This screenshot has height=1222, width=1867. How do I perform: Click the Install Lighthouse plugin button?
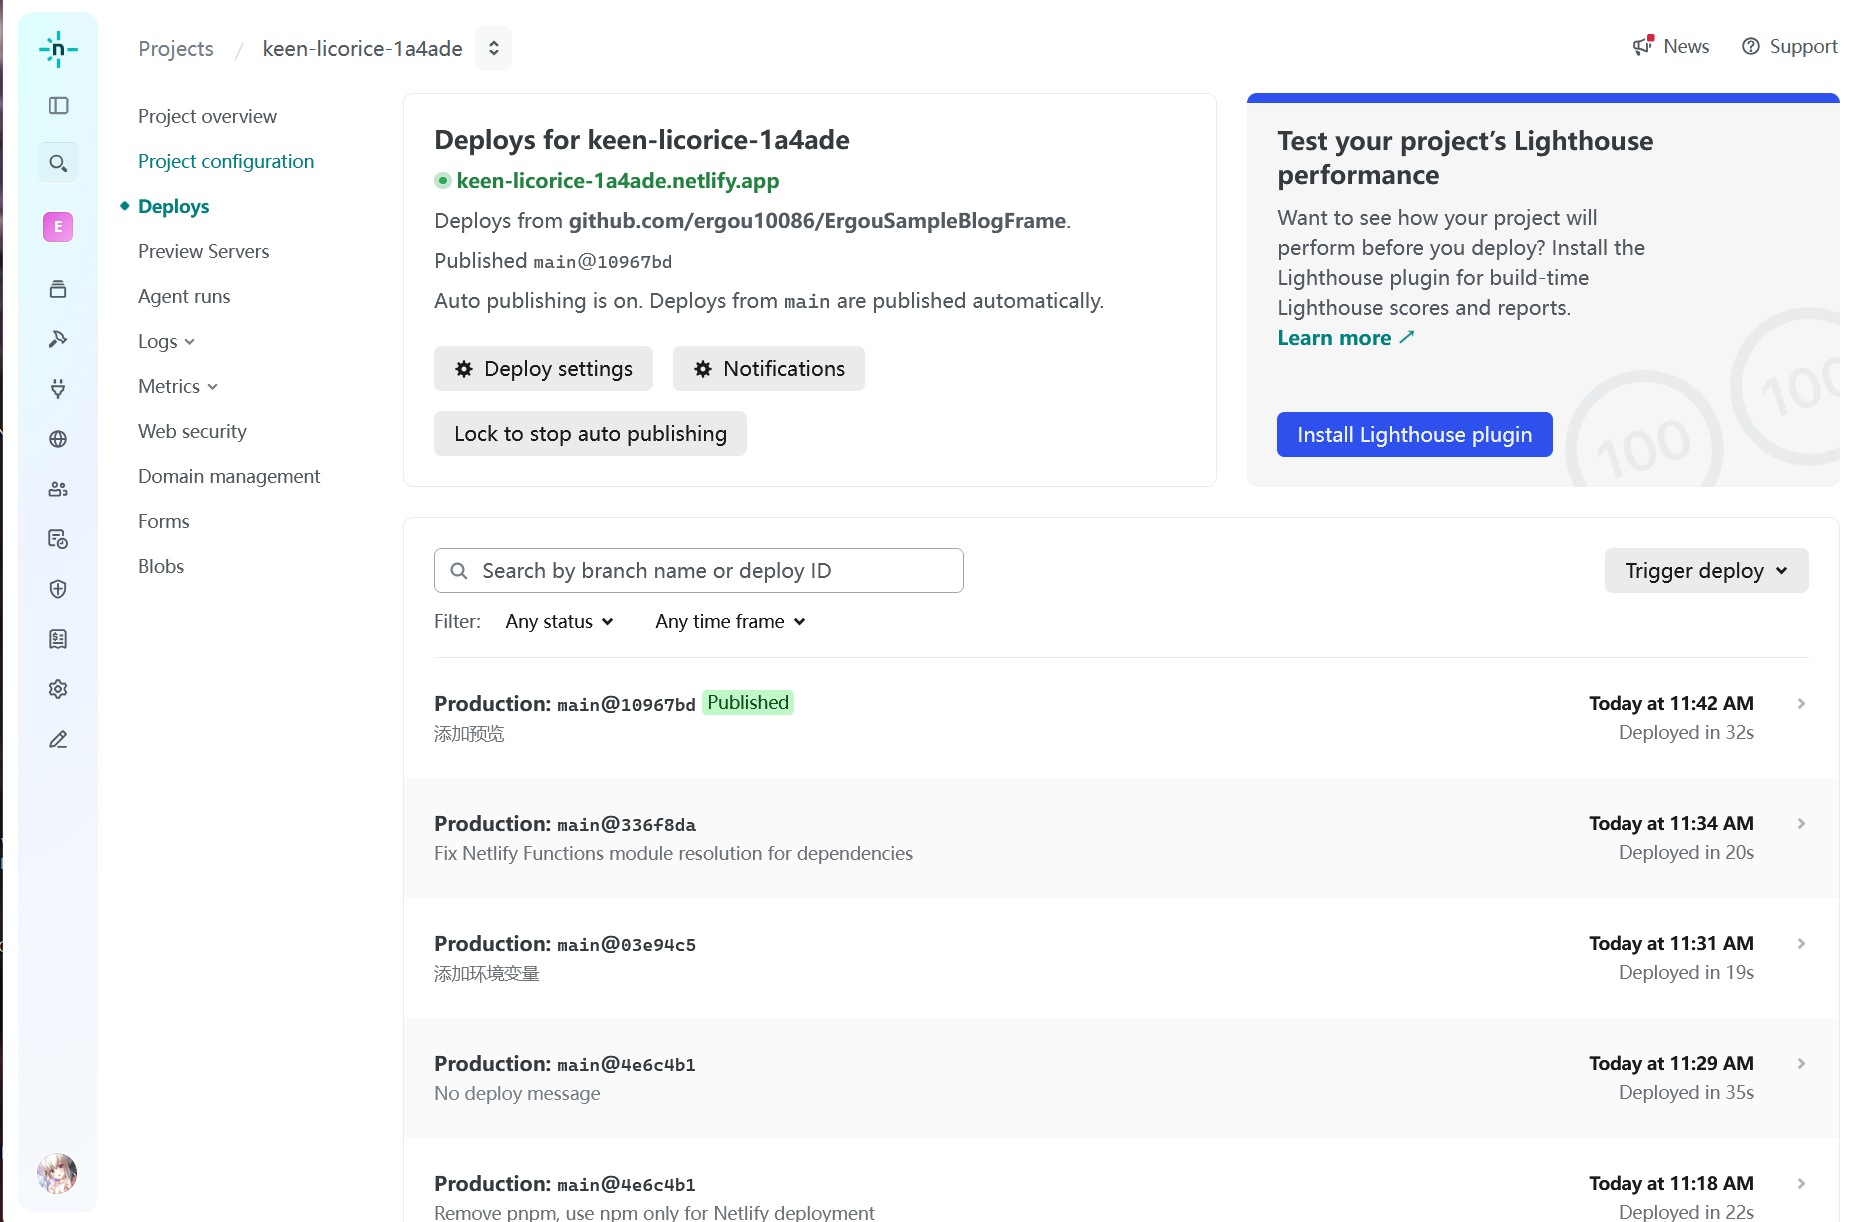(x=1414, y=434)
